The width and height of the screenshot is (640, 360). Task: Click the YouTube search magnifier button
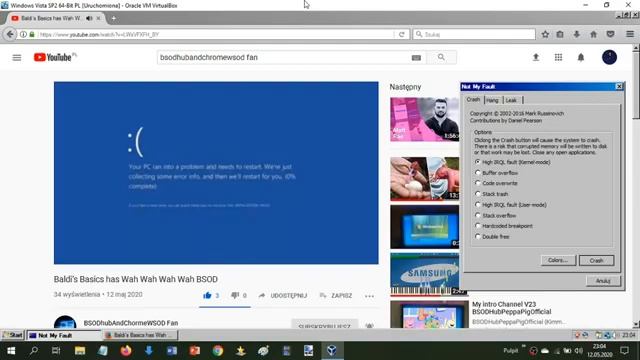(441, 58)
